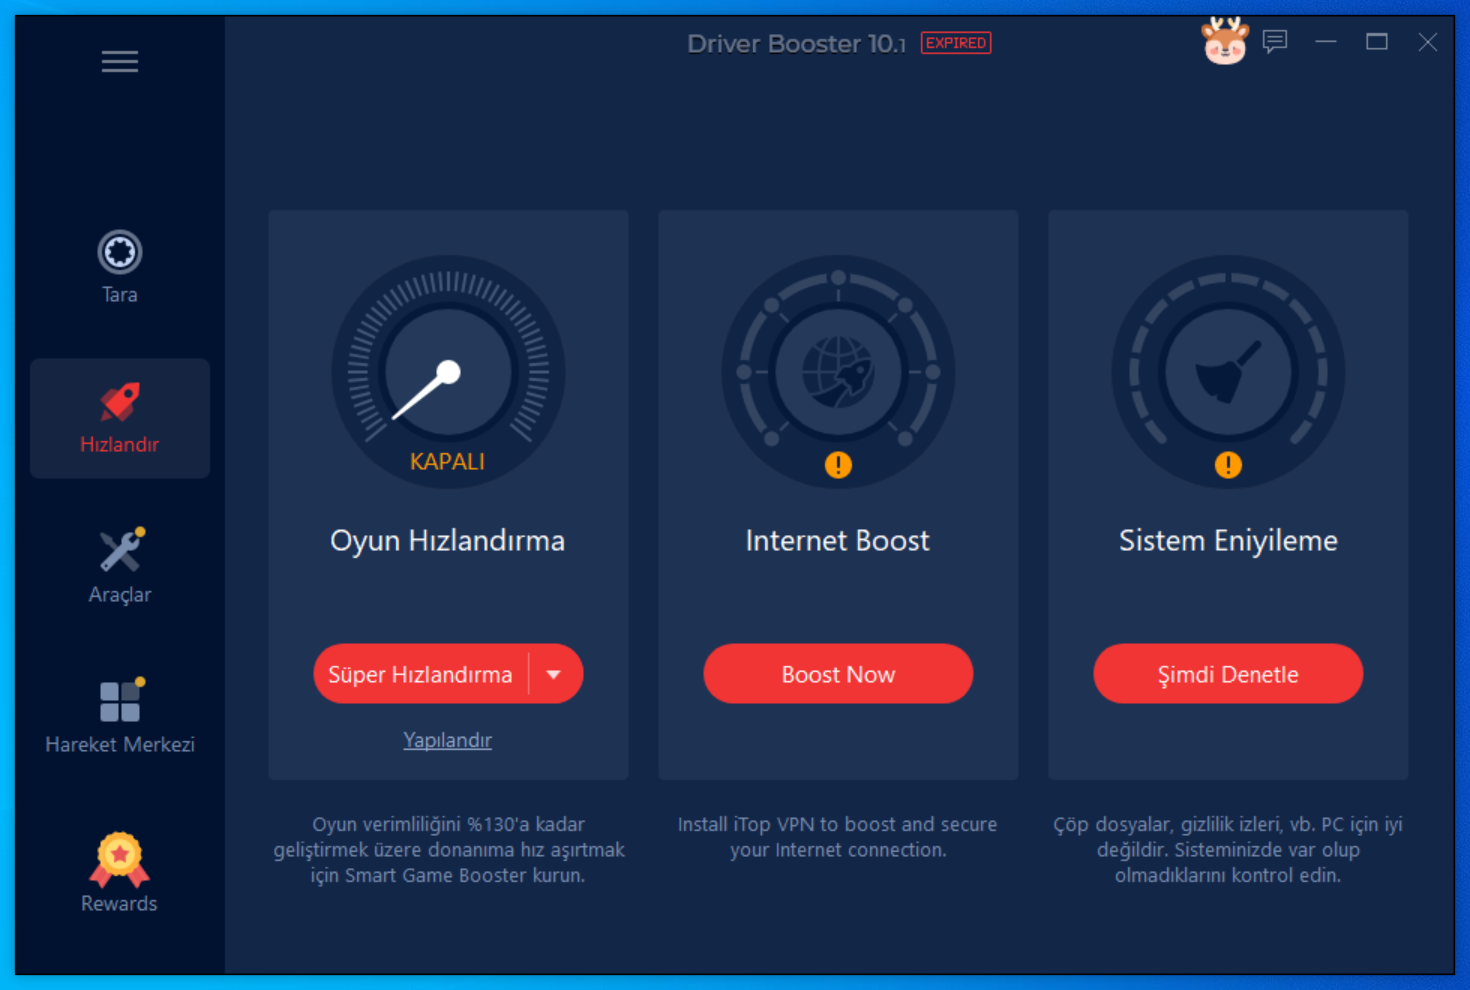The width and height of the screenshot is (1470, 990).
Task: Open the Tara scan section
Action: tap(120, 267)
